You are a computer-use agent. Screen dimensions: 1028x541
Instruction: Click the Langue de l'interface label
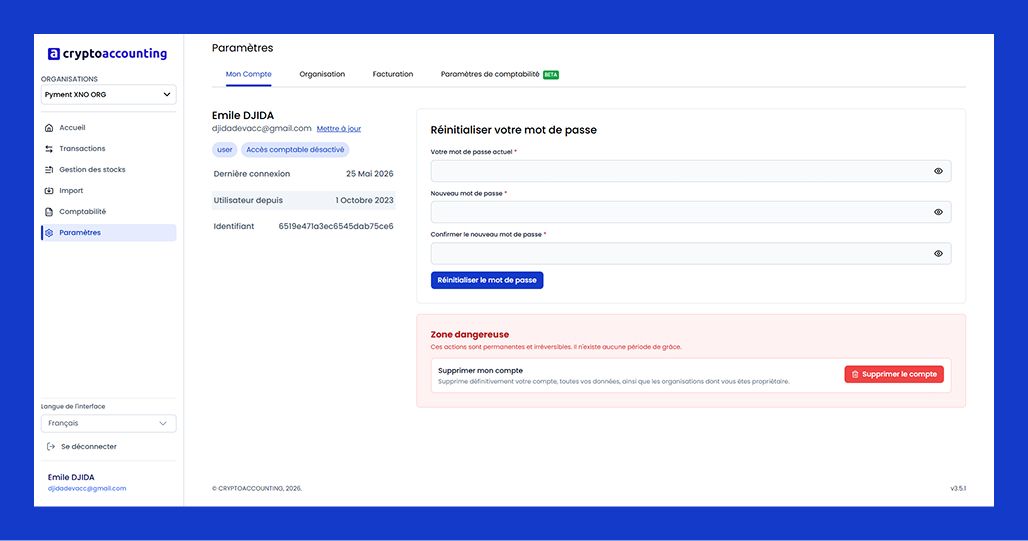(x=73, y=407)
